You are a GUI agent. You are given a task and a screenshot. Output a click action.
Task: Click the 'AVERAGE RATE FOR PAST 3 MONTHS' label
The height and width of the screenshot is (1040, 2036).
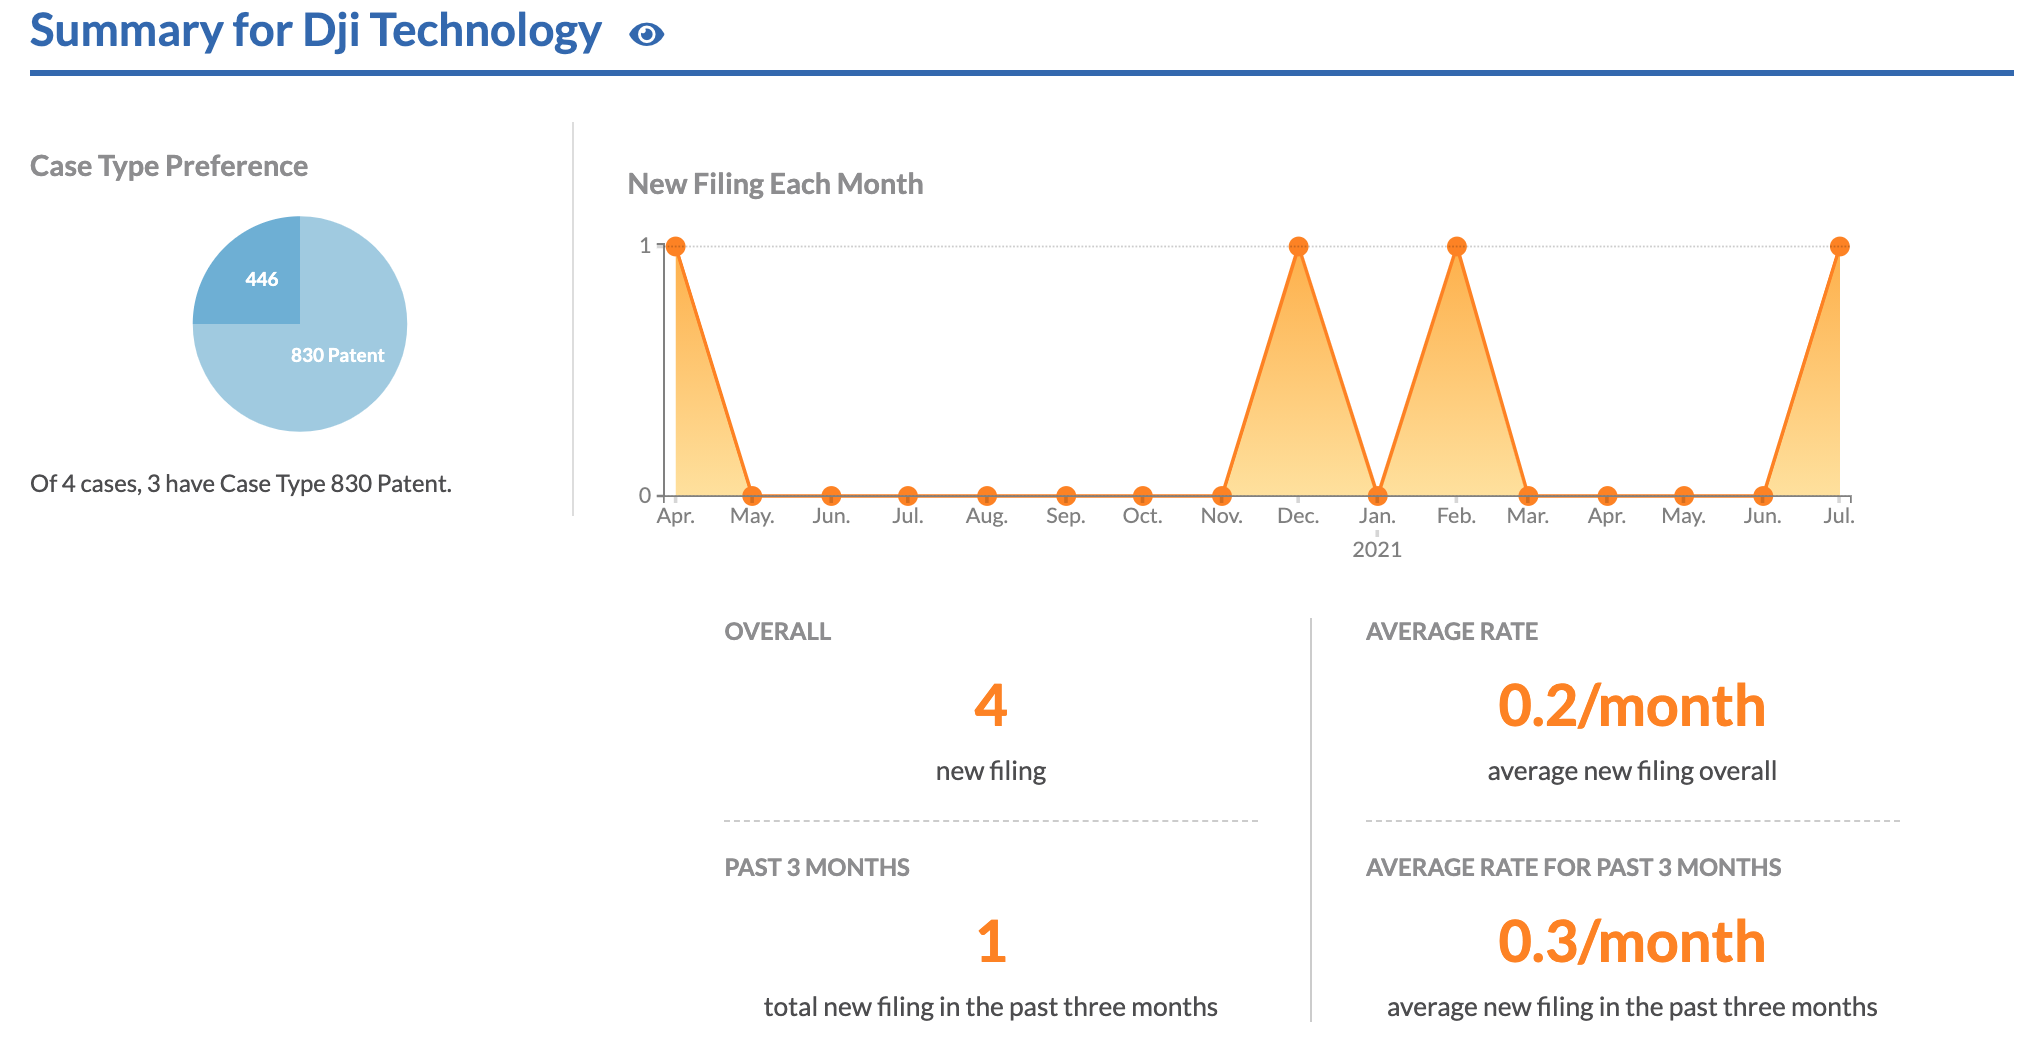point(1574,868)
